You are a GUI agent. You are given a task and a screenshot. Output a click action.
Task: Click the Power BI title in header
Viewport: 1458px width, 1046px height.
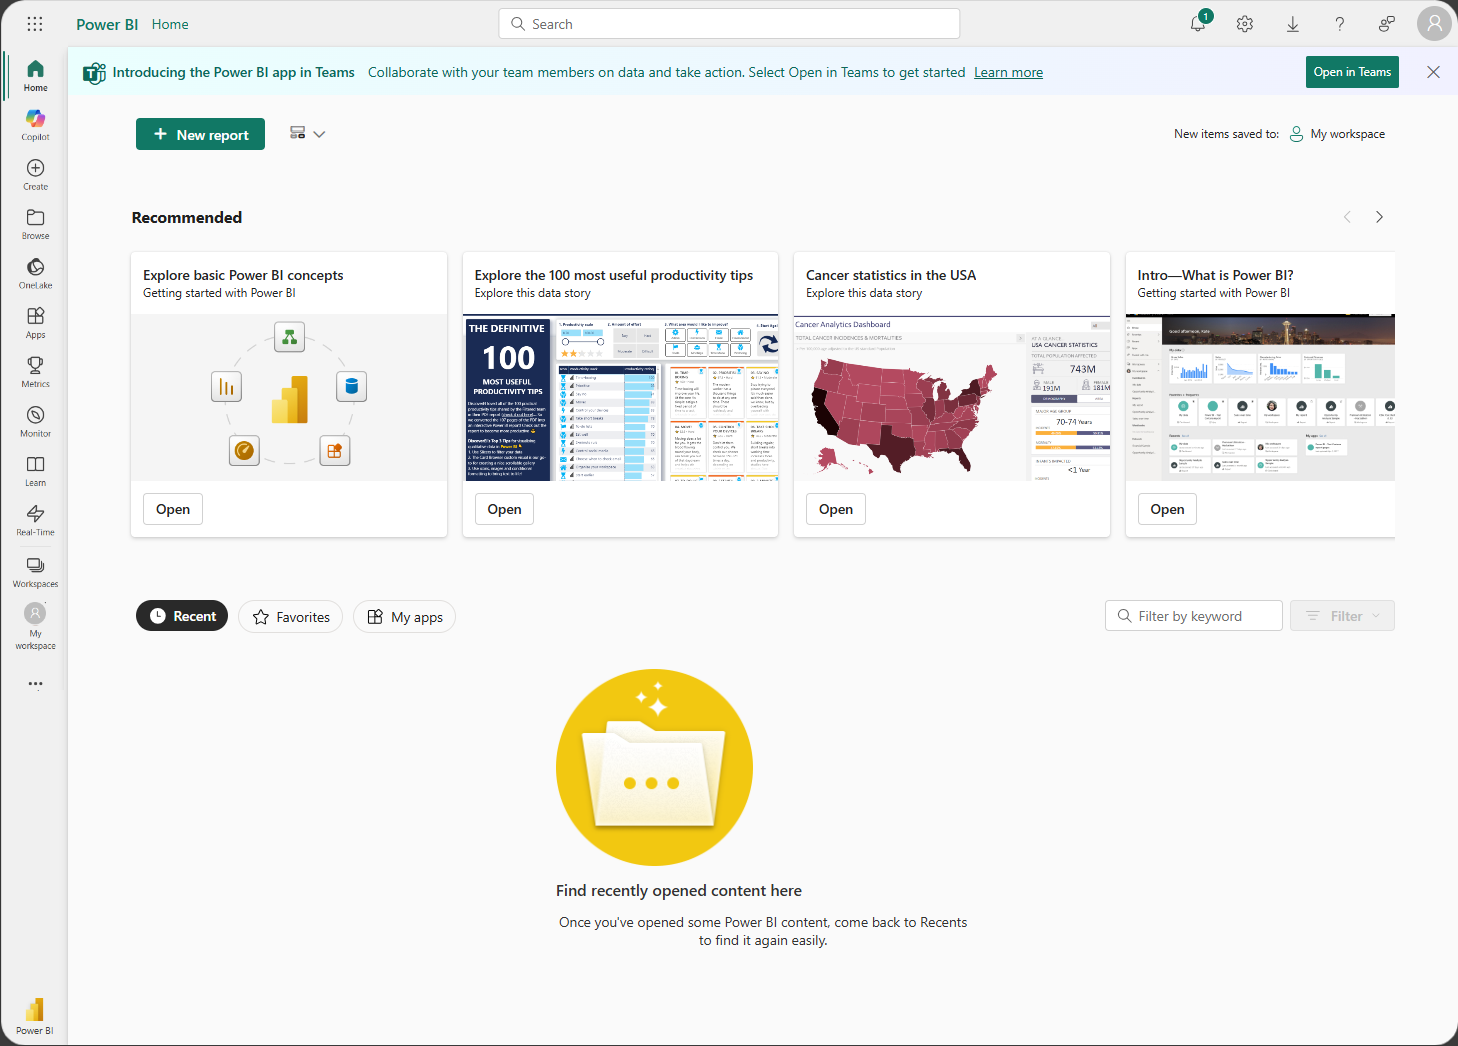pyautogui.click(x=107, y=24)
